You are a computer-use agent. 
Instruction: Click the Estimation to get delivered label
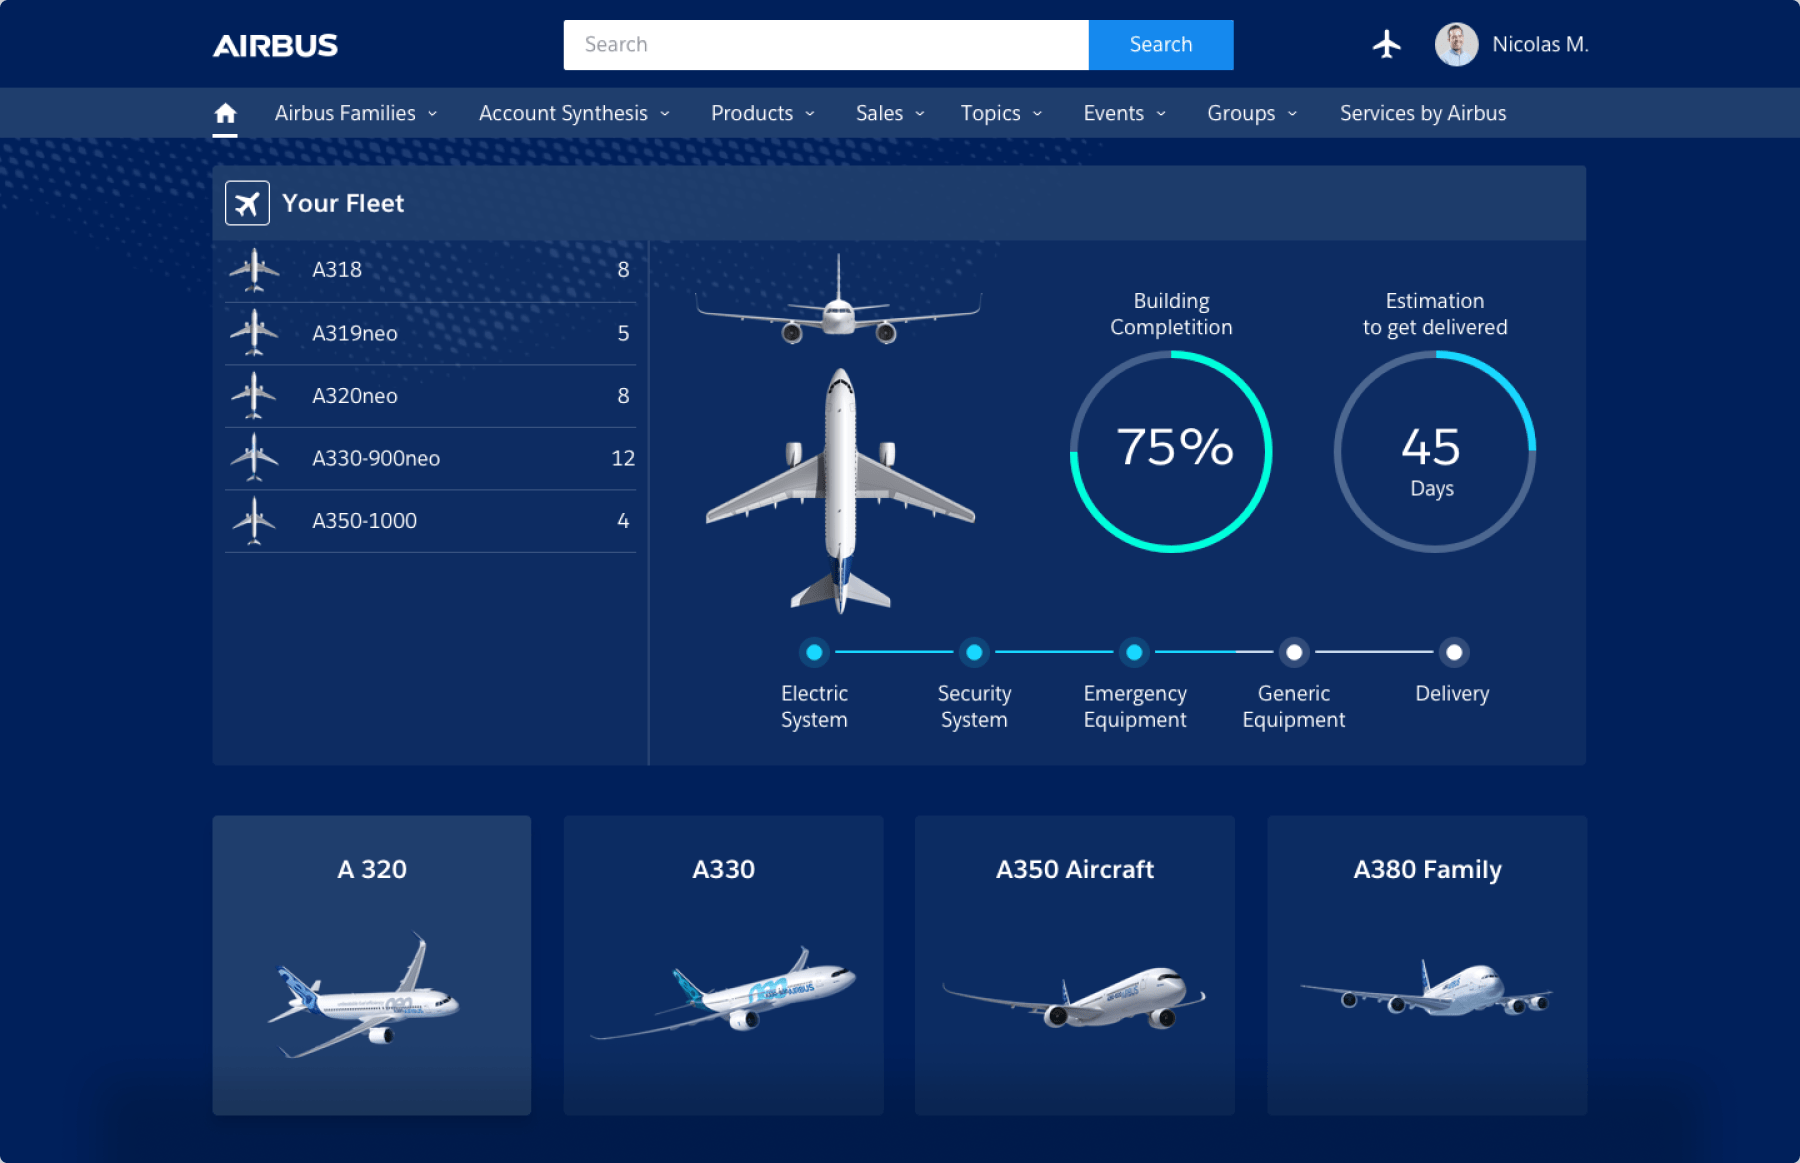click(1435, 314)
